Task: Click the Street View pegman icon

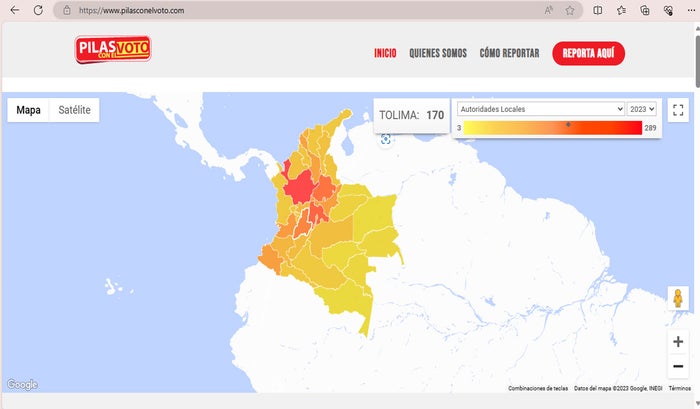Action: click(678, 299)
